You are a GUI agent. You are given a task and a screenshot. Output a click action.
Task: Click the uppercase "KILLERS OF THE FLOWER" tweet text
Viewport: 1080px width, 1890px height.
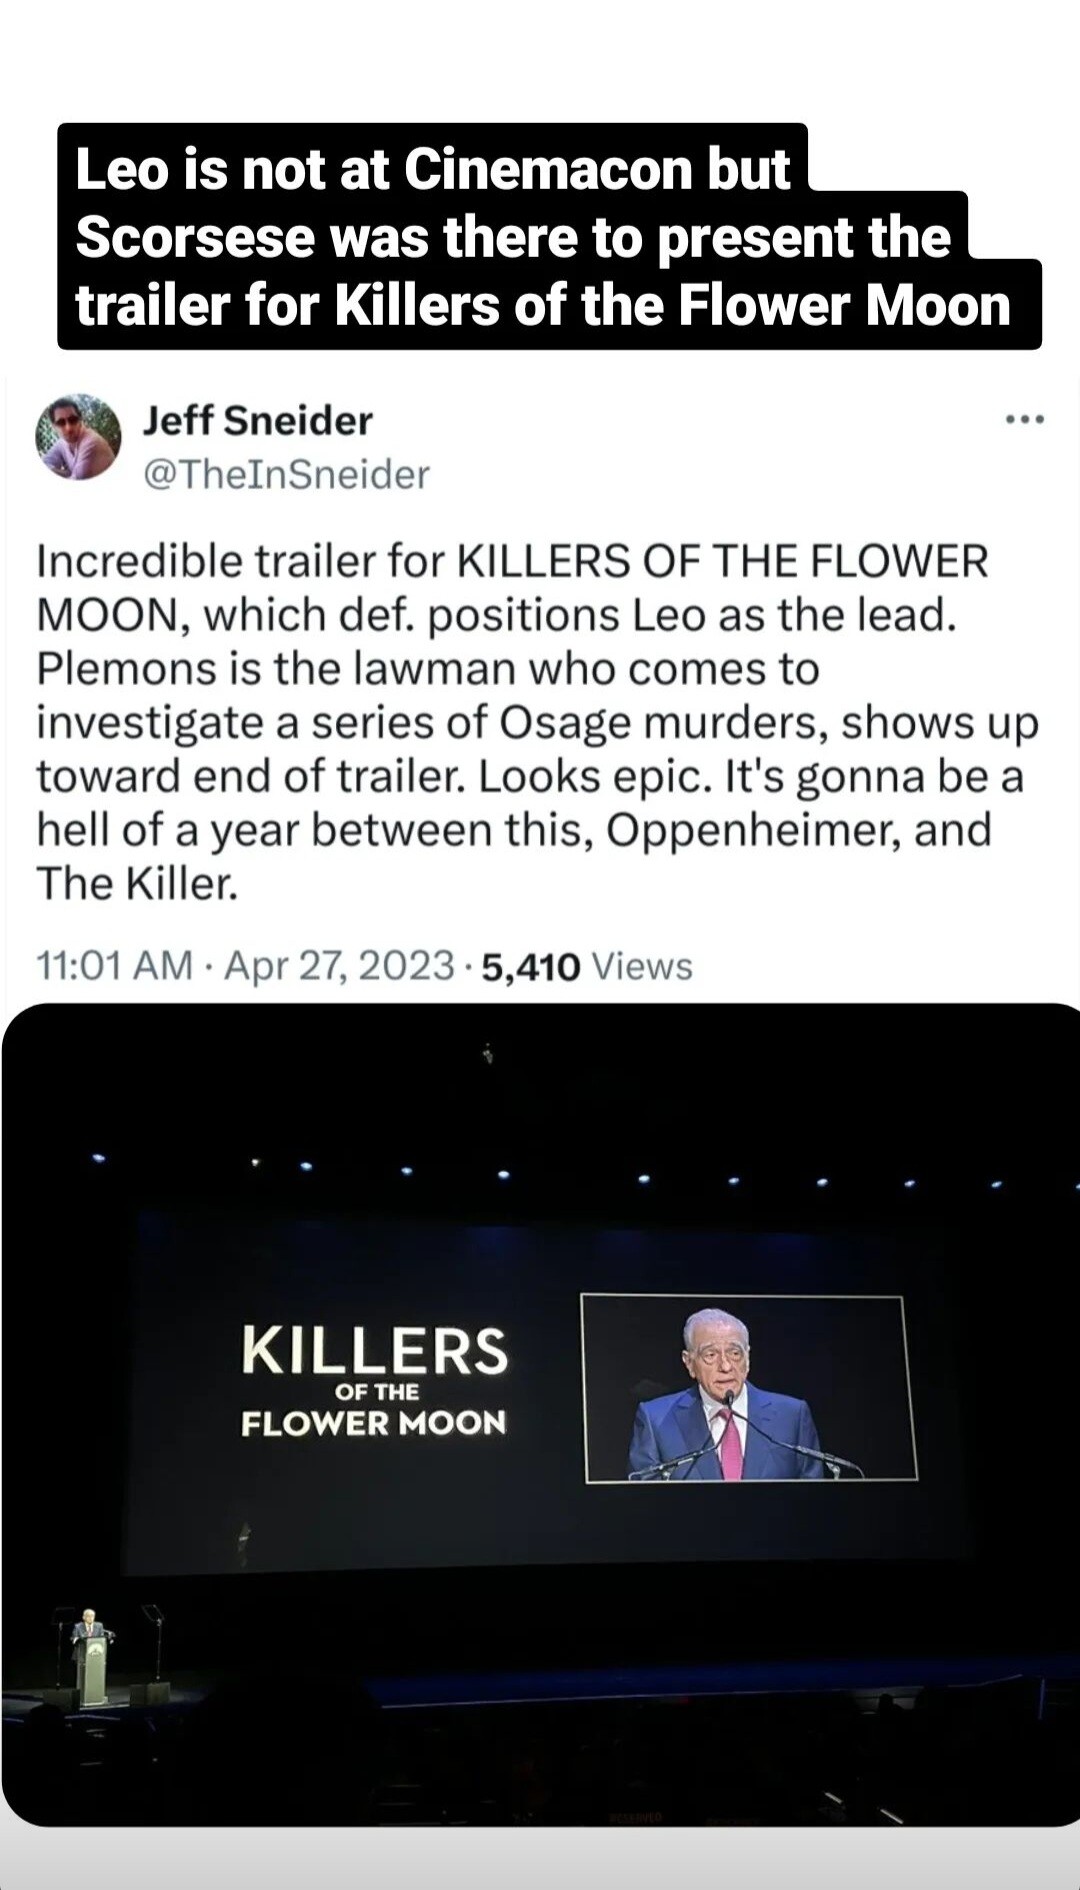[x=722, y=561]
